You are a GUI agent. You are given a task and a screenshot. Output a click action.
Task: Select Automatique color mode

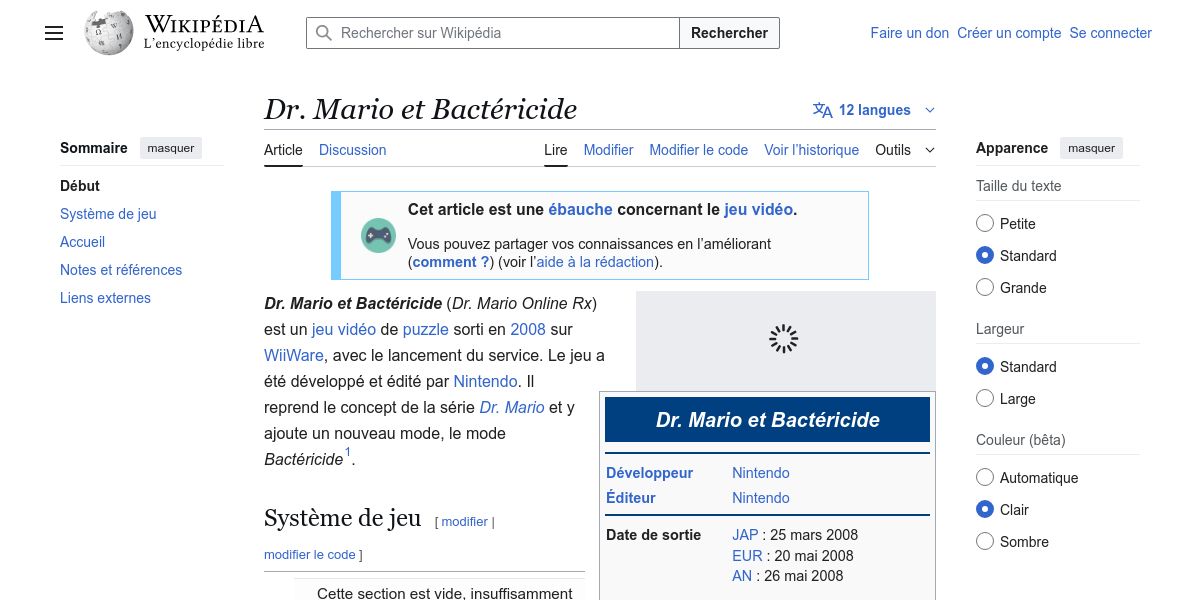click(985, 478)
